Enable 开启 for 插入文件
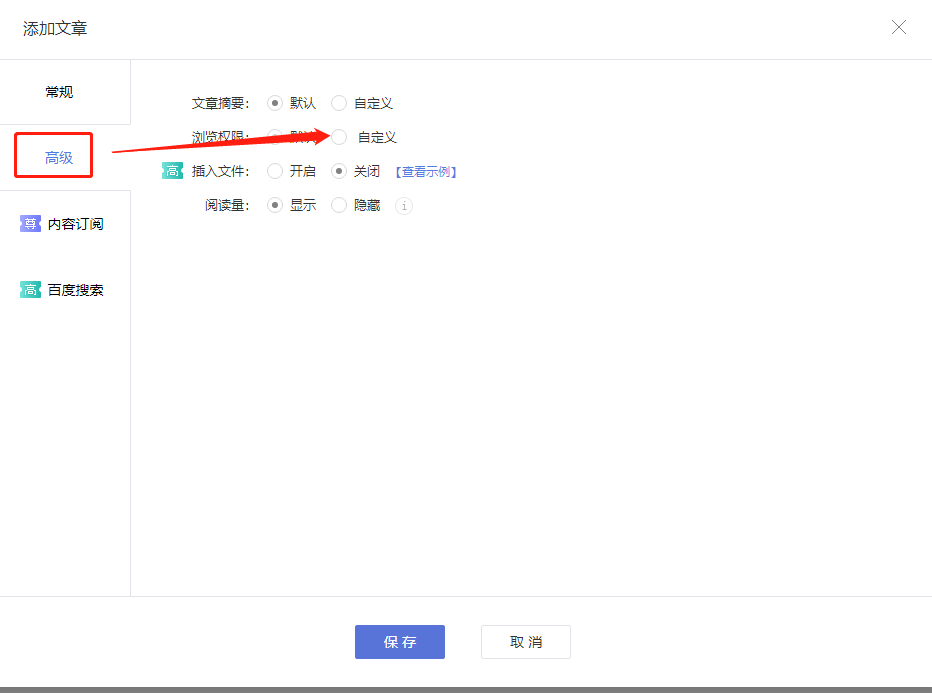This screenshot has width=932, height=693. tap(275, 171)
